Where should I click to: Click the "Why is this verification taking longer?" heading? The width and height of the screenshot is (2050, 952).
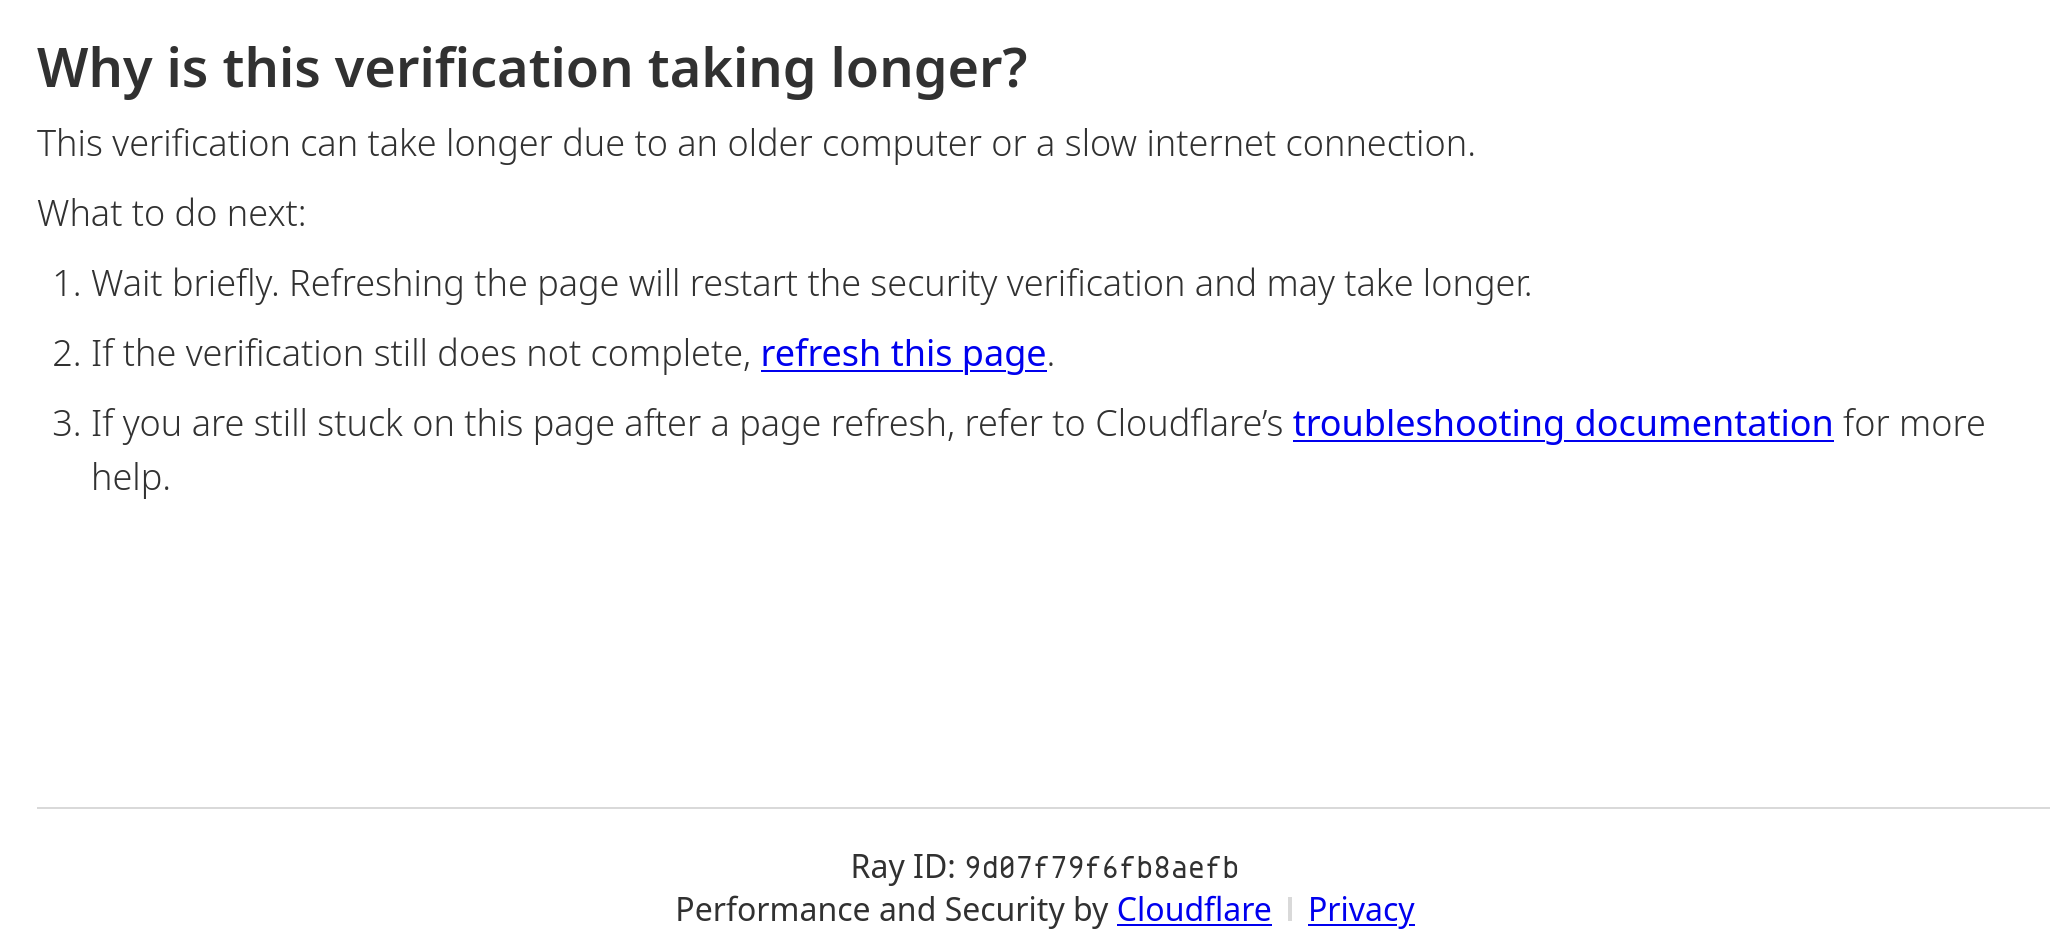tap(532, 69)
